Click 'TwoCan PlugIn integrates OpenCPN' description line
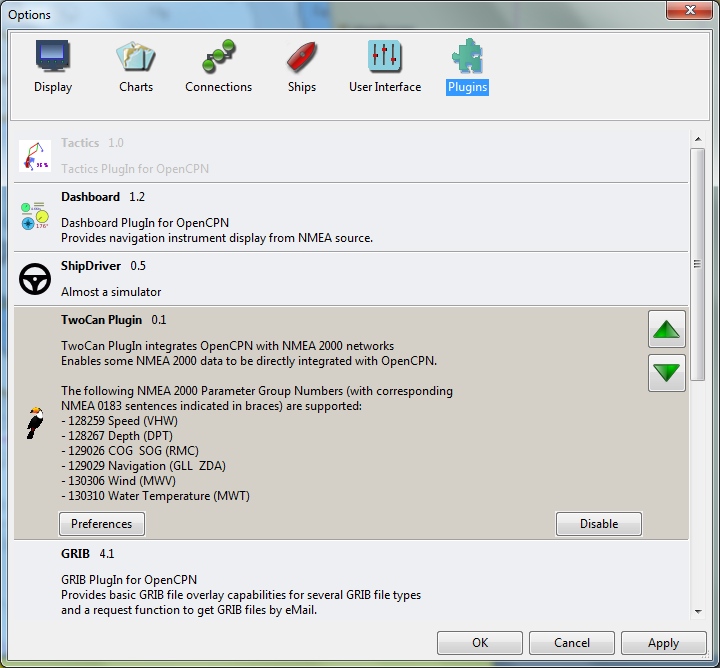 tap(228, 346)
